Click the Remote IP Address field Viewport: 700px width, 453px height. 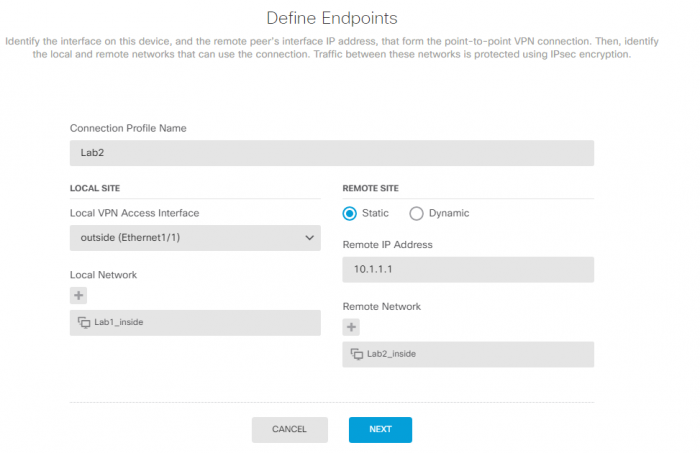467,270
